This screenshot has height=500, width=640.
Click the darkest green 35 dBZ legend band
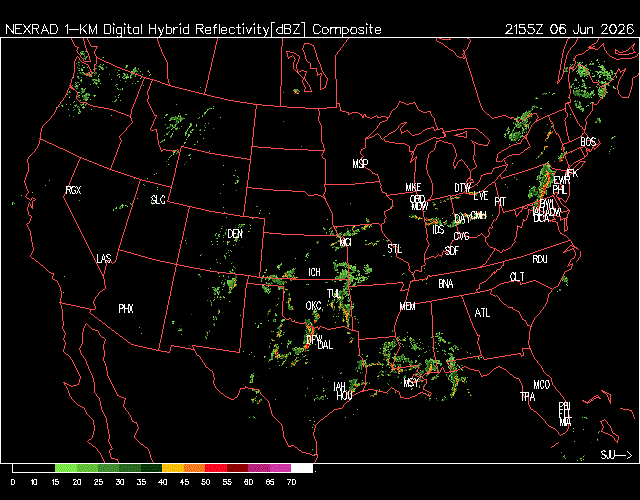tap(151, 468)
